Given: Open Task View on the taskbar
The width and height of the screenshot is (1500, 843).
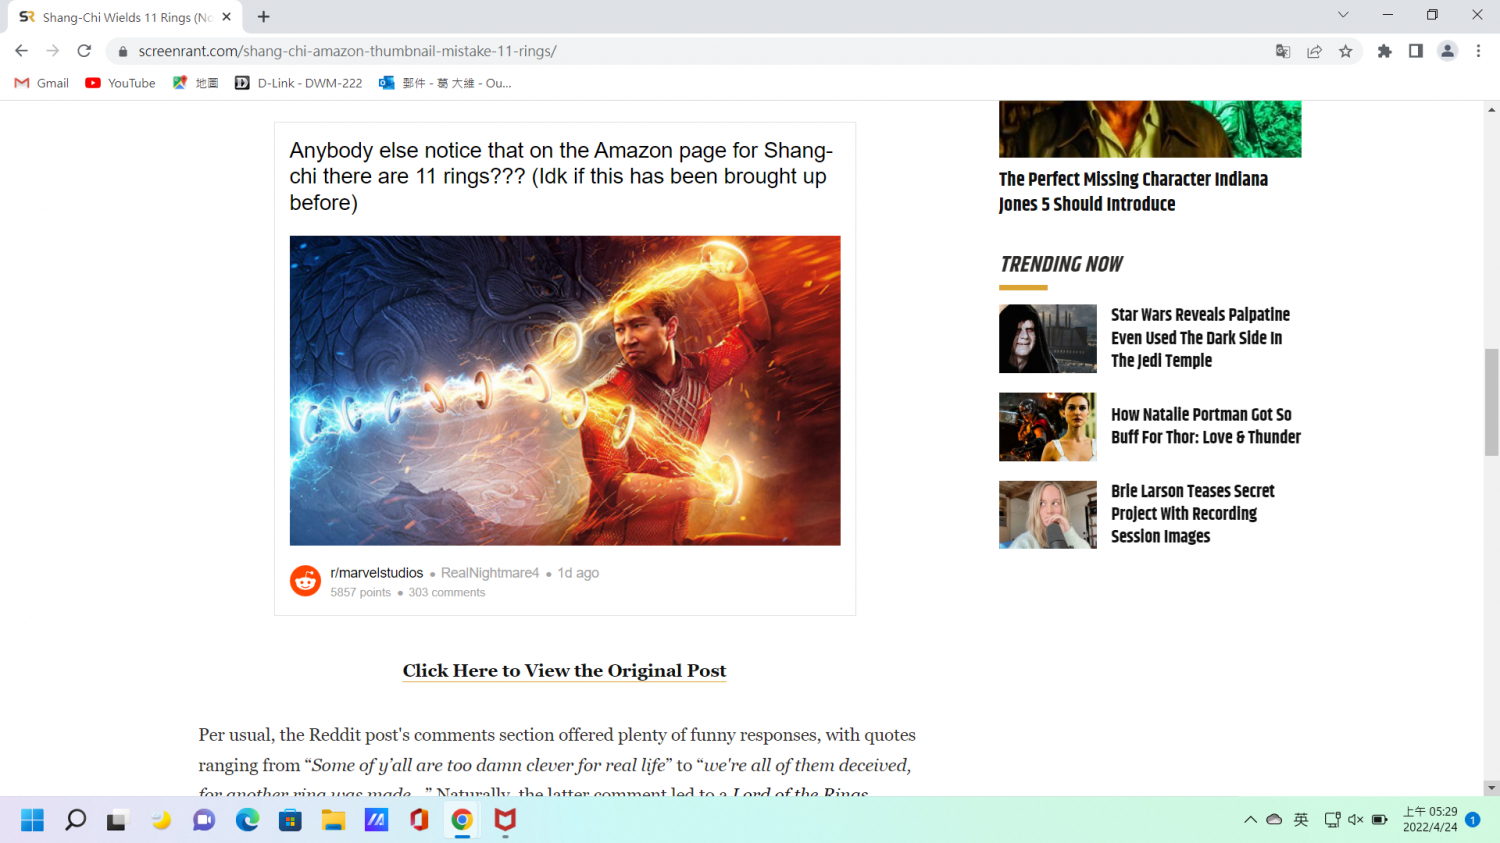Looking at the screenshot, I should (118, 820).
